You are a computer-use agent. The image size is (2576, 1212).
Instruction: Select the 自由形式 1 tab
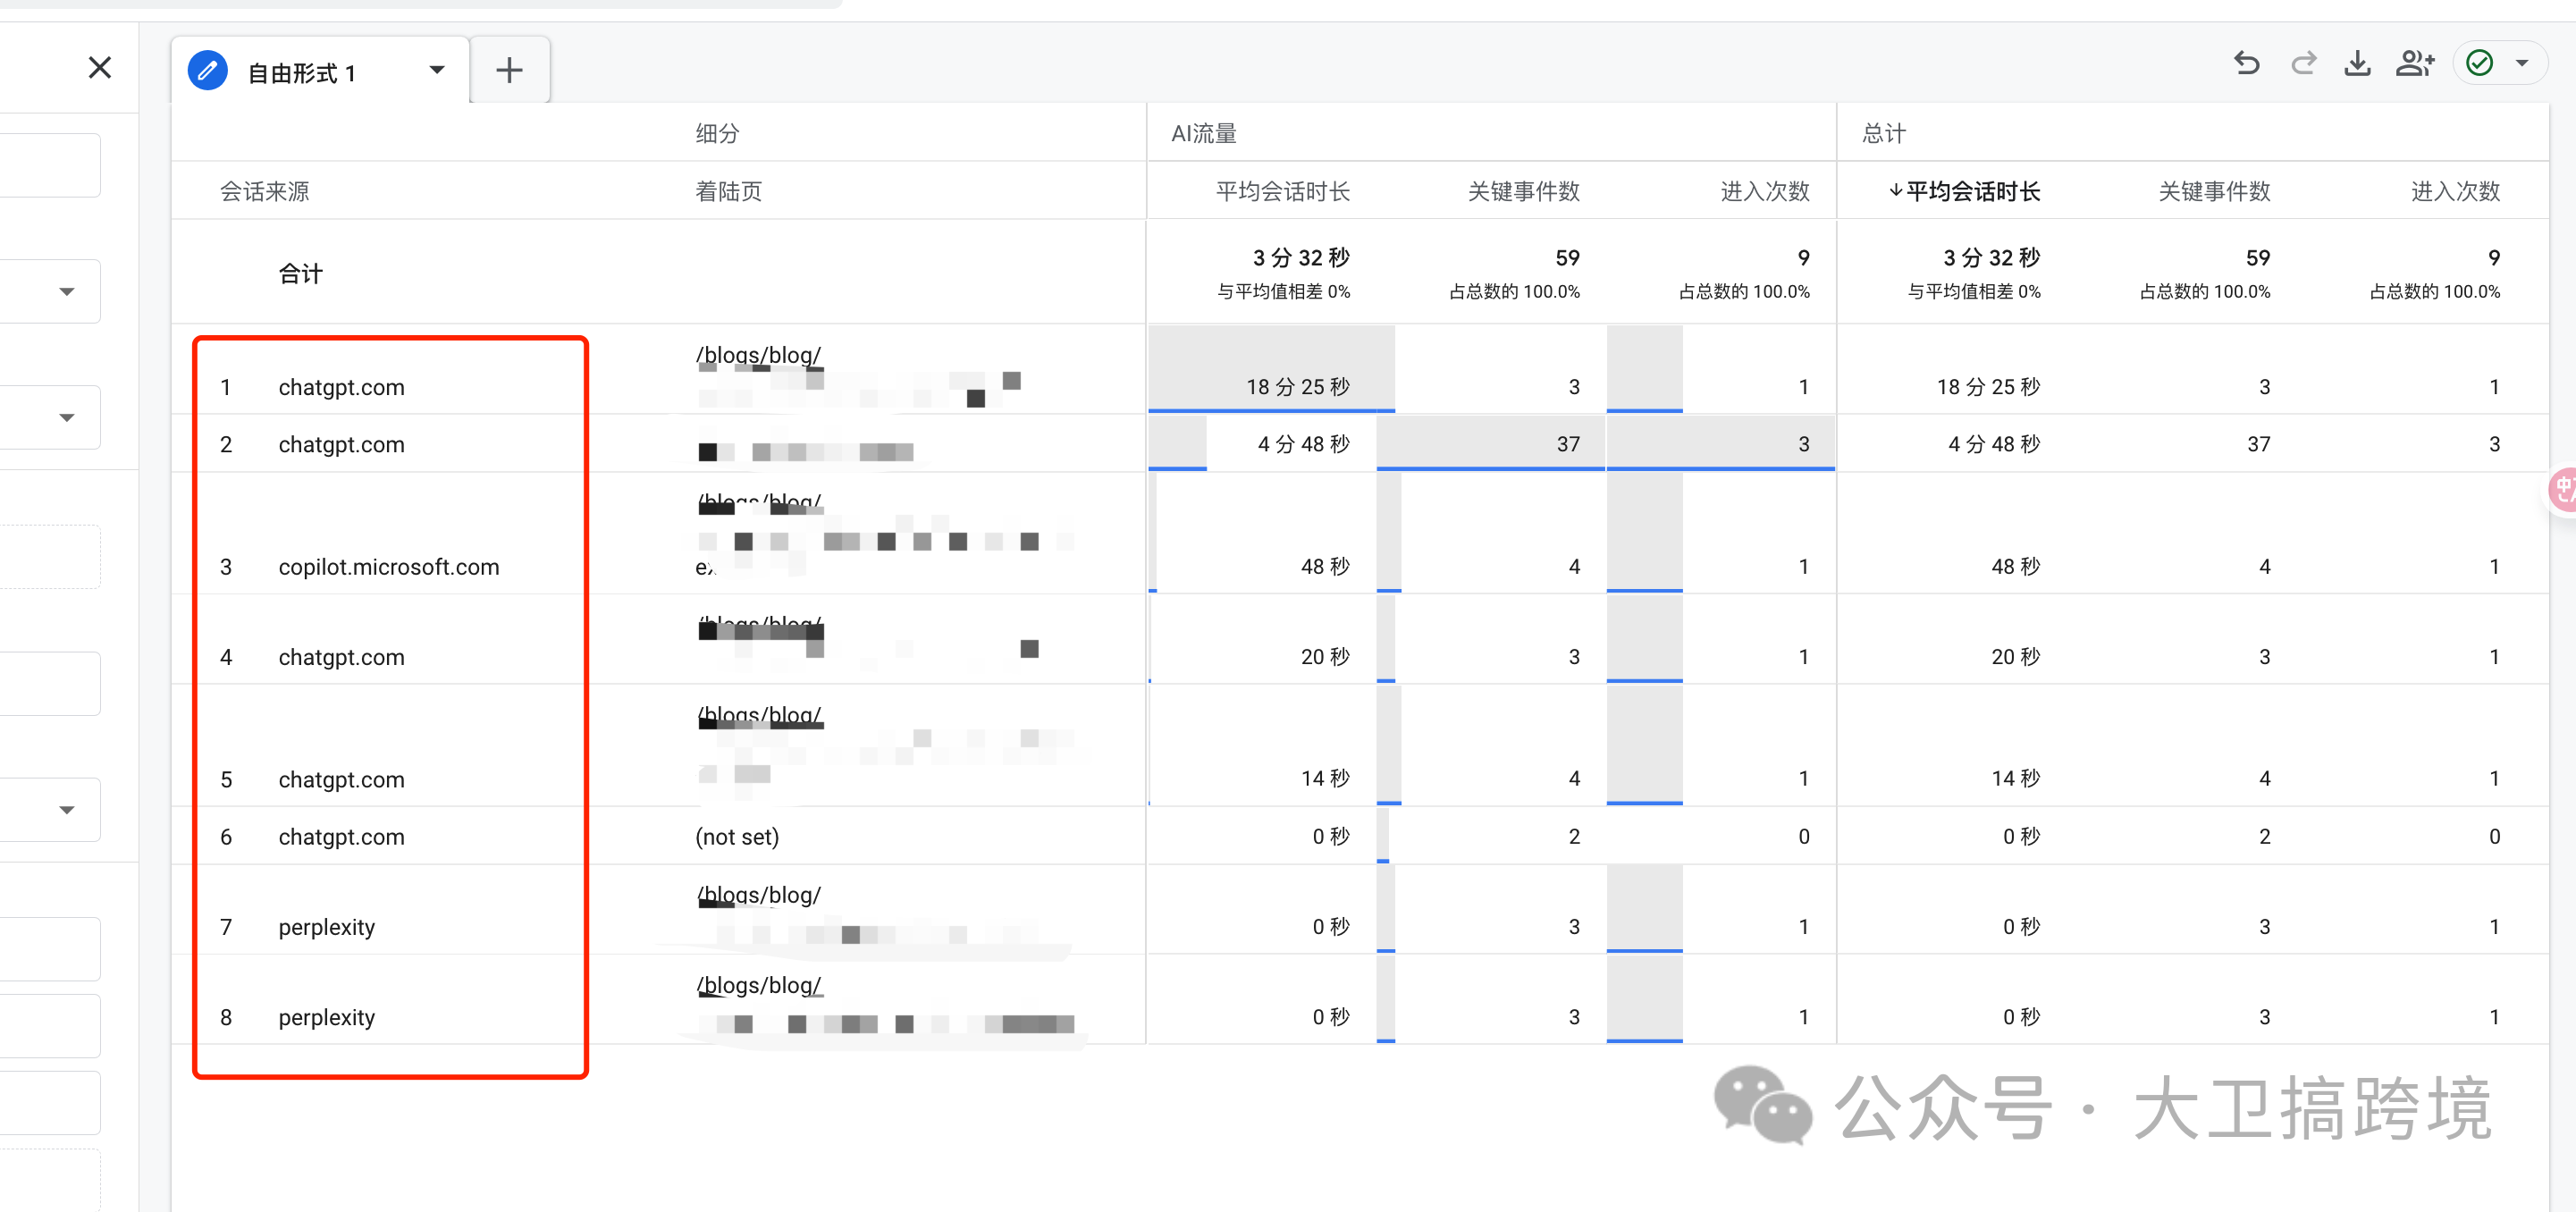[300, 72]
